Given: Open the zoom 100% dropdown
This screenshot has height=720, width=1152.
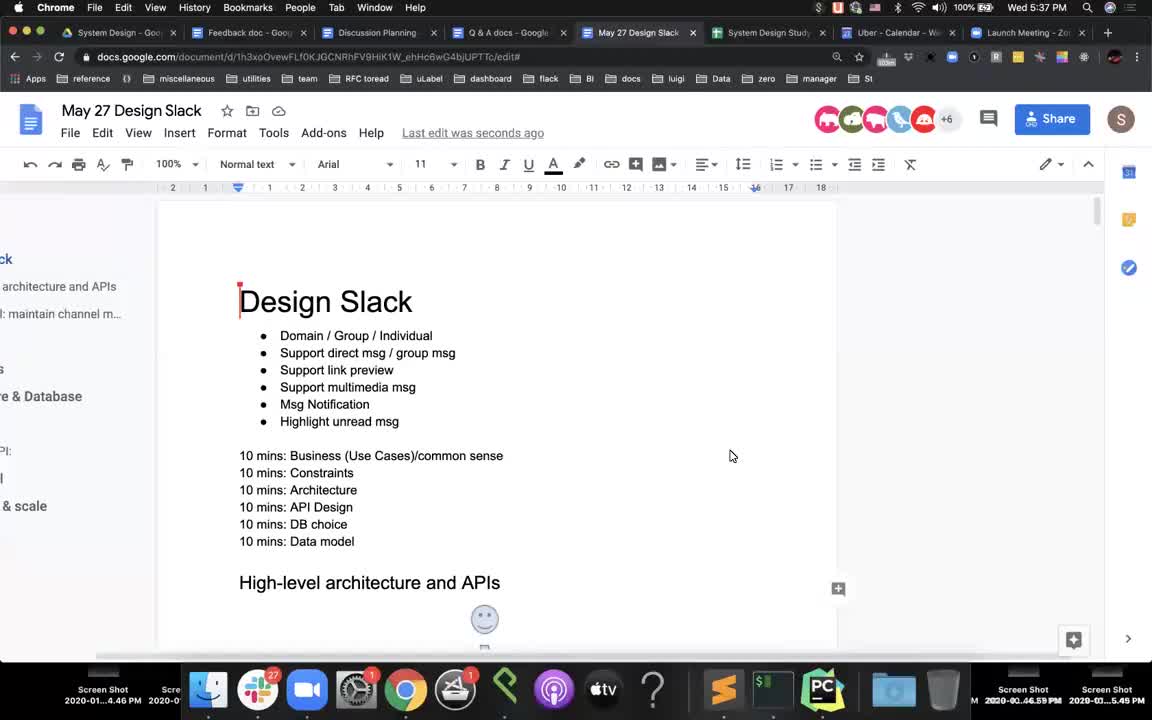Looking at the screenshot, I should tap(177, 165).
